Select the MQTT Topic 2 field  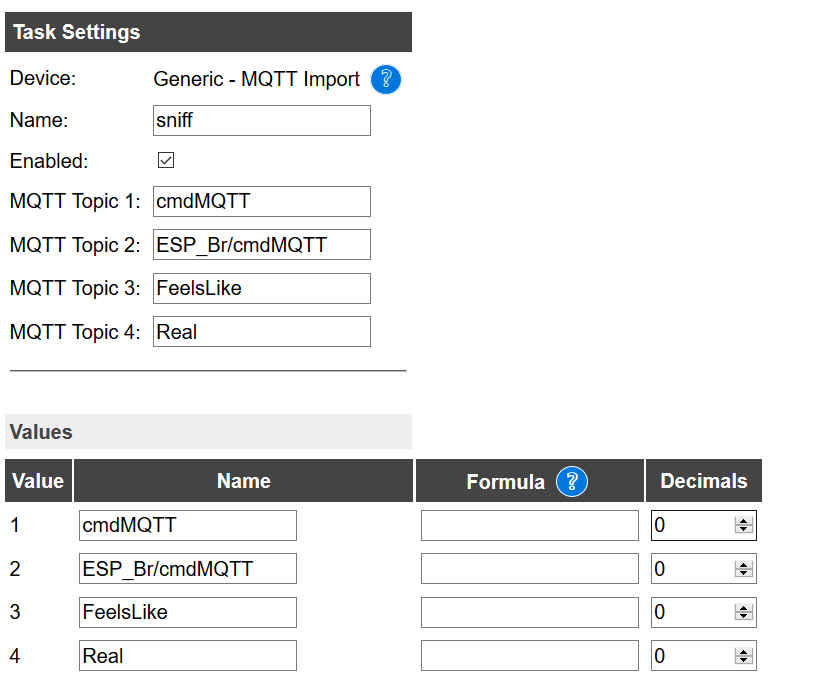point(260,244)
